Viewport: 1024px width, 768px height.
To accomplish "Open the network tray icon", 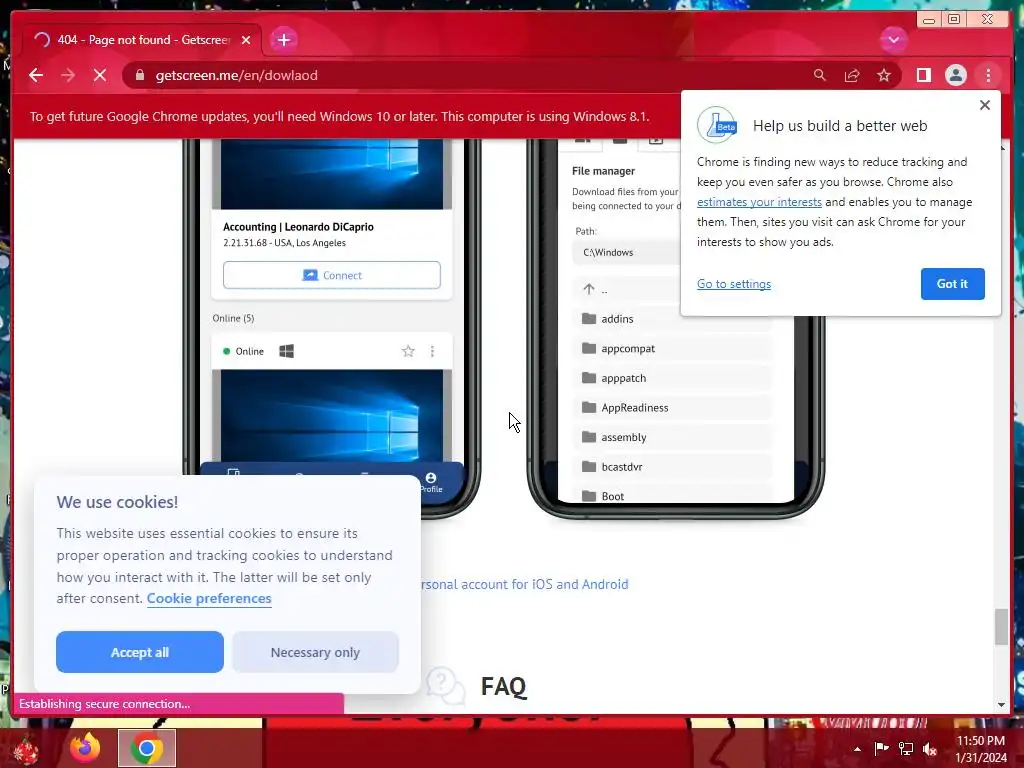I will coord(906,749).
